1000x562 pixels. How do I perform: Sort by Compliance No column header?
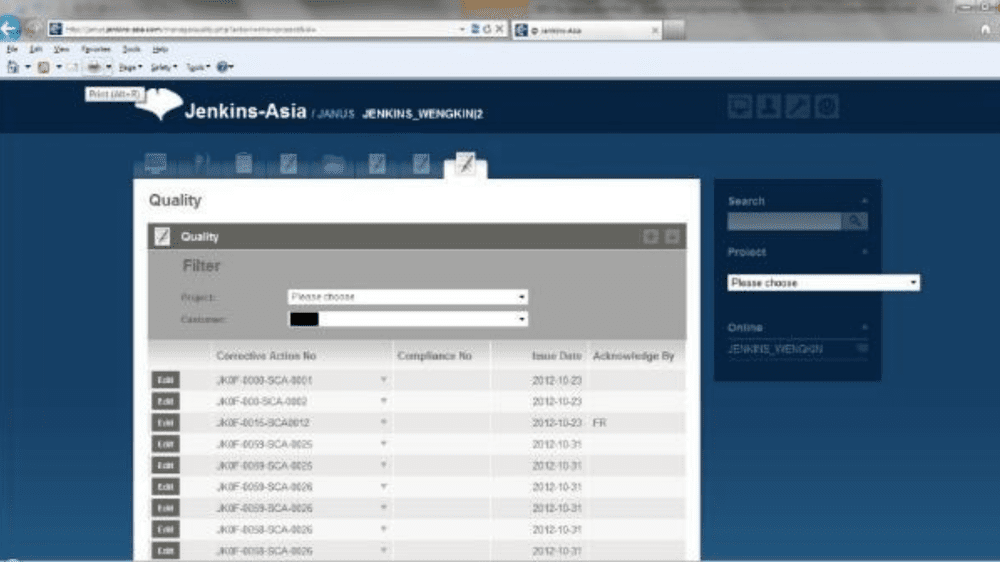click(434, 356)
